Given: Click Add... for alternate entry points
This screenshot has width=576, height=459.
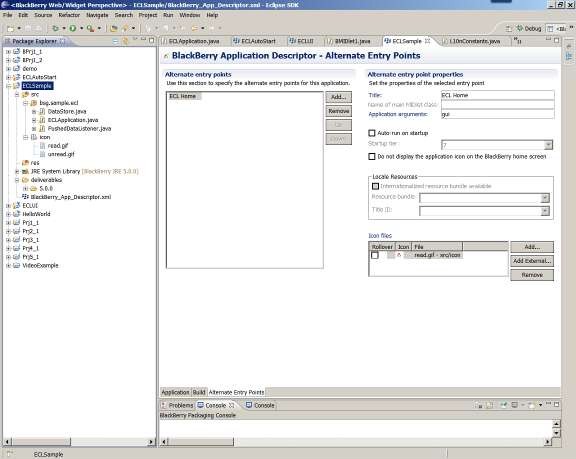Looking at the screenshot, I should (338, 97).
